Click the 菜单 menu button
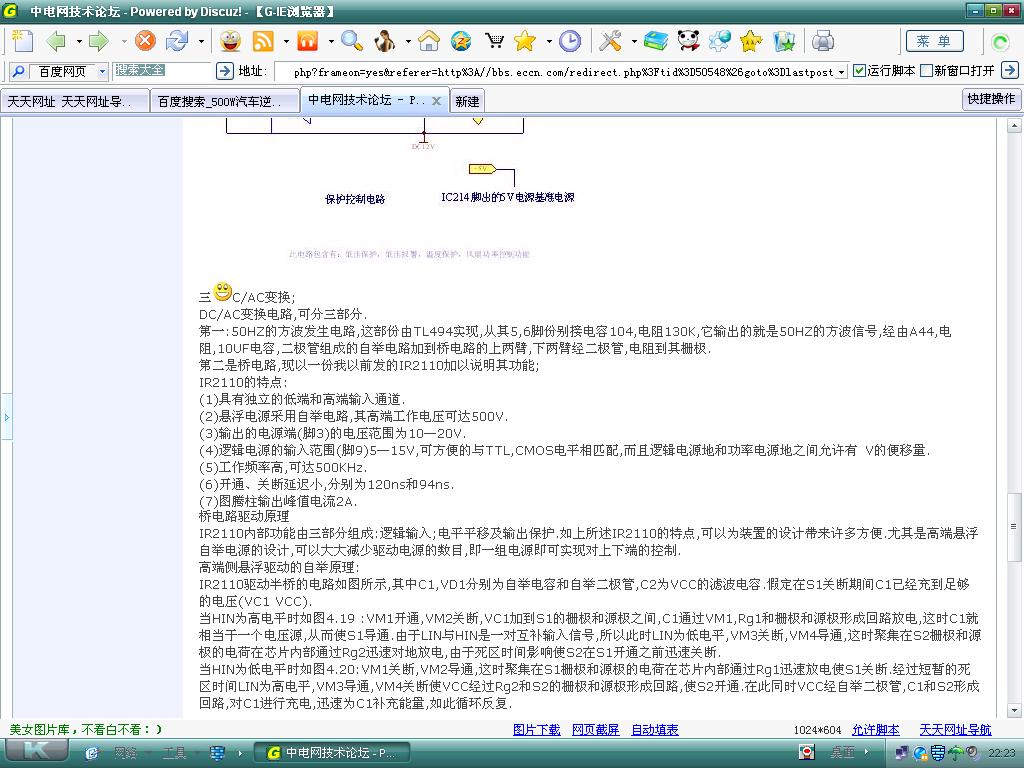 tap(935, 41)
